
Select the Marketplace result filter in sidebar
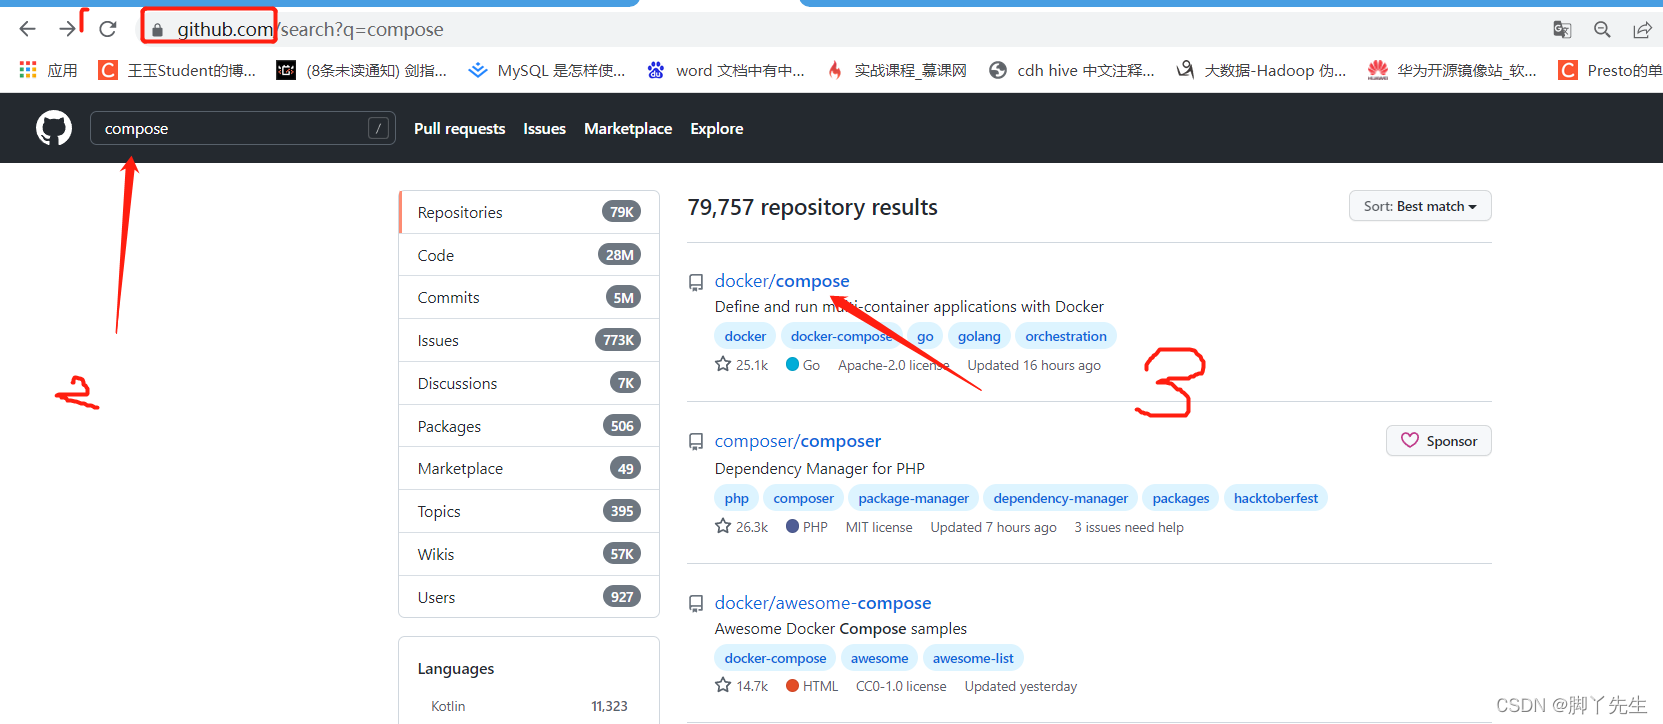click(529, 468)
